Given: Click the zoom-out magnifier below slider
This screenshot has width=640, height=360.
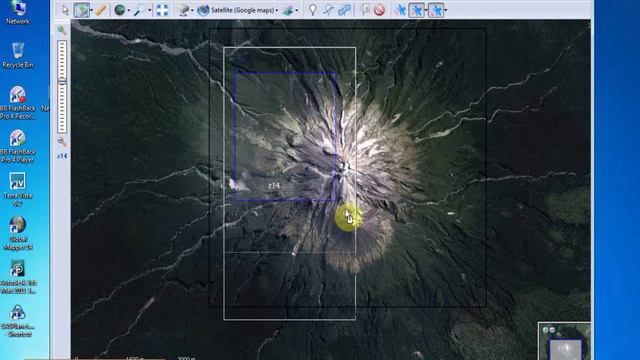Looking at the screenshot, I should (62, 142).
